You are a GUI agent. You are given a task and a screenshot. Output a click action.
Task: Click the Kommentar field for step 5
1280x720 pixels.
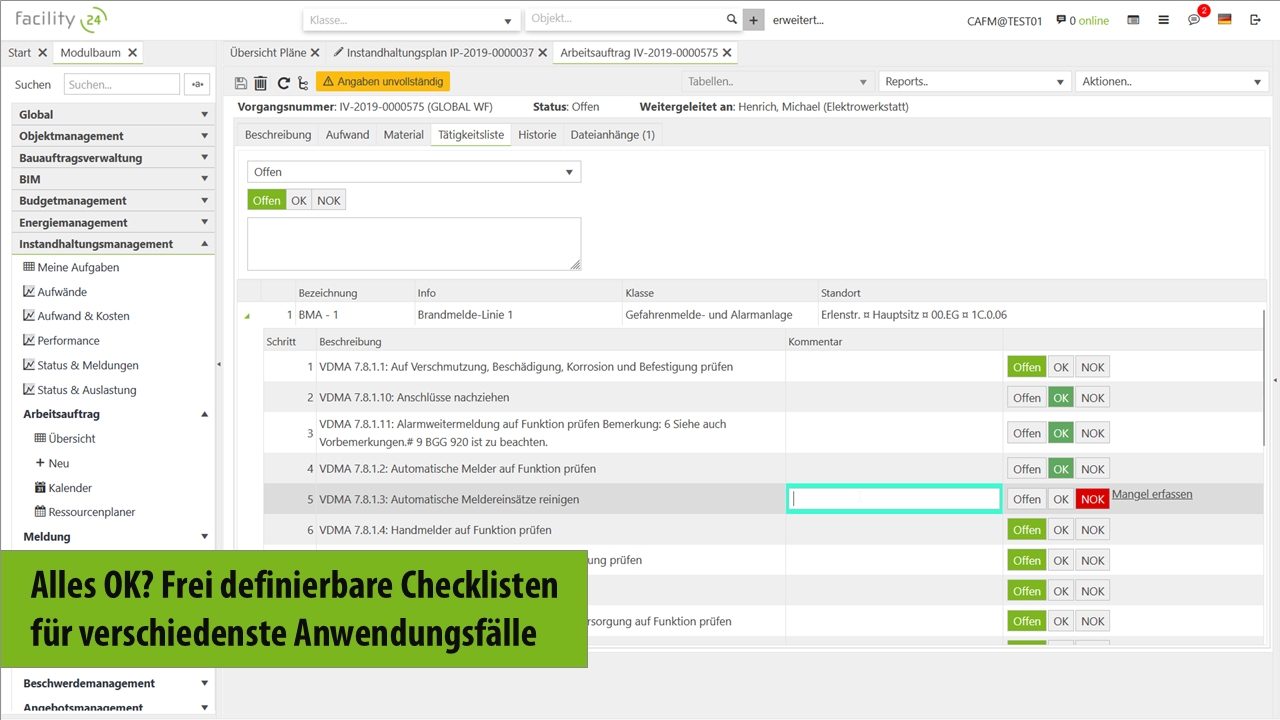click(894, 499)
